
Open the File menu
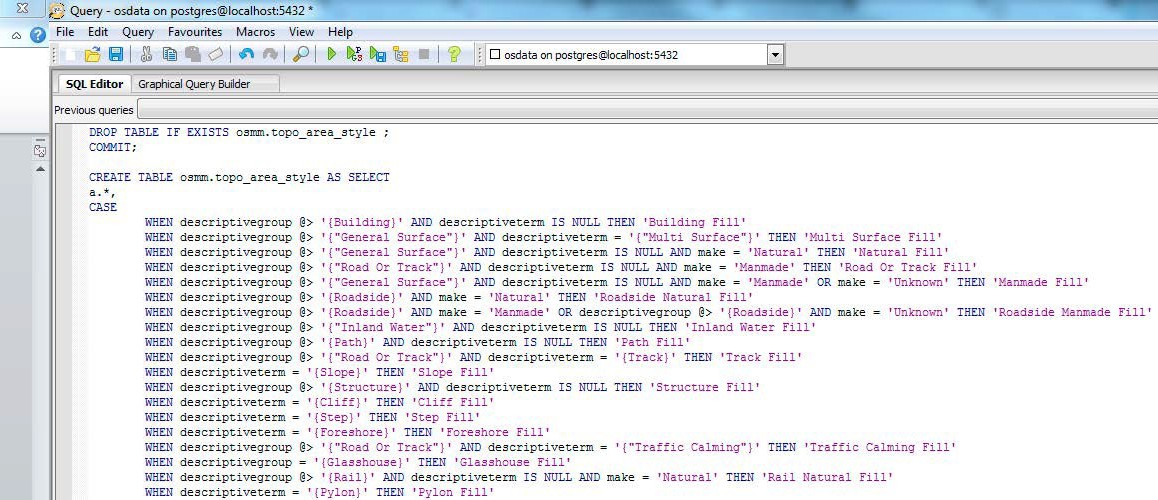tap(65, 32)
